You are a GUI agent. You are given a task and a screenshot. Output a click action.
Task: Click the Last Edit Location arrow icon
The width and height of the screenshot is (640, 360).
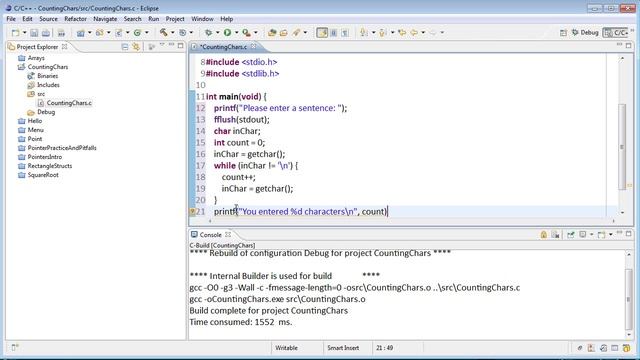(402, 33)
